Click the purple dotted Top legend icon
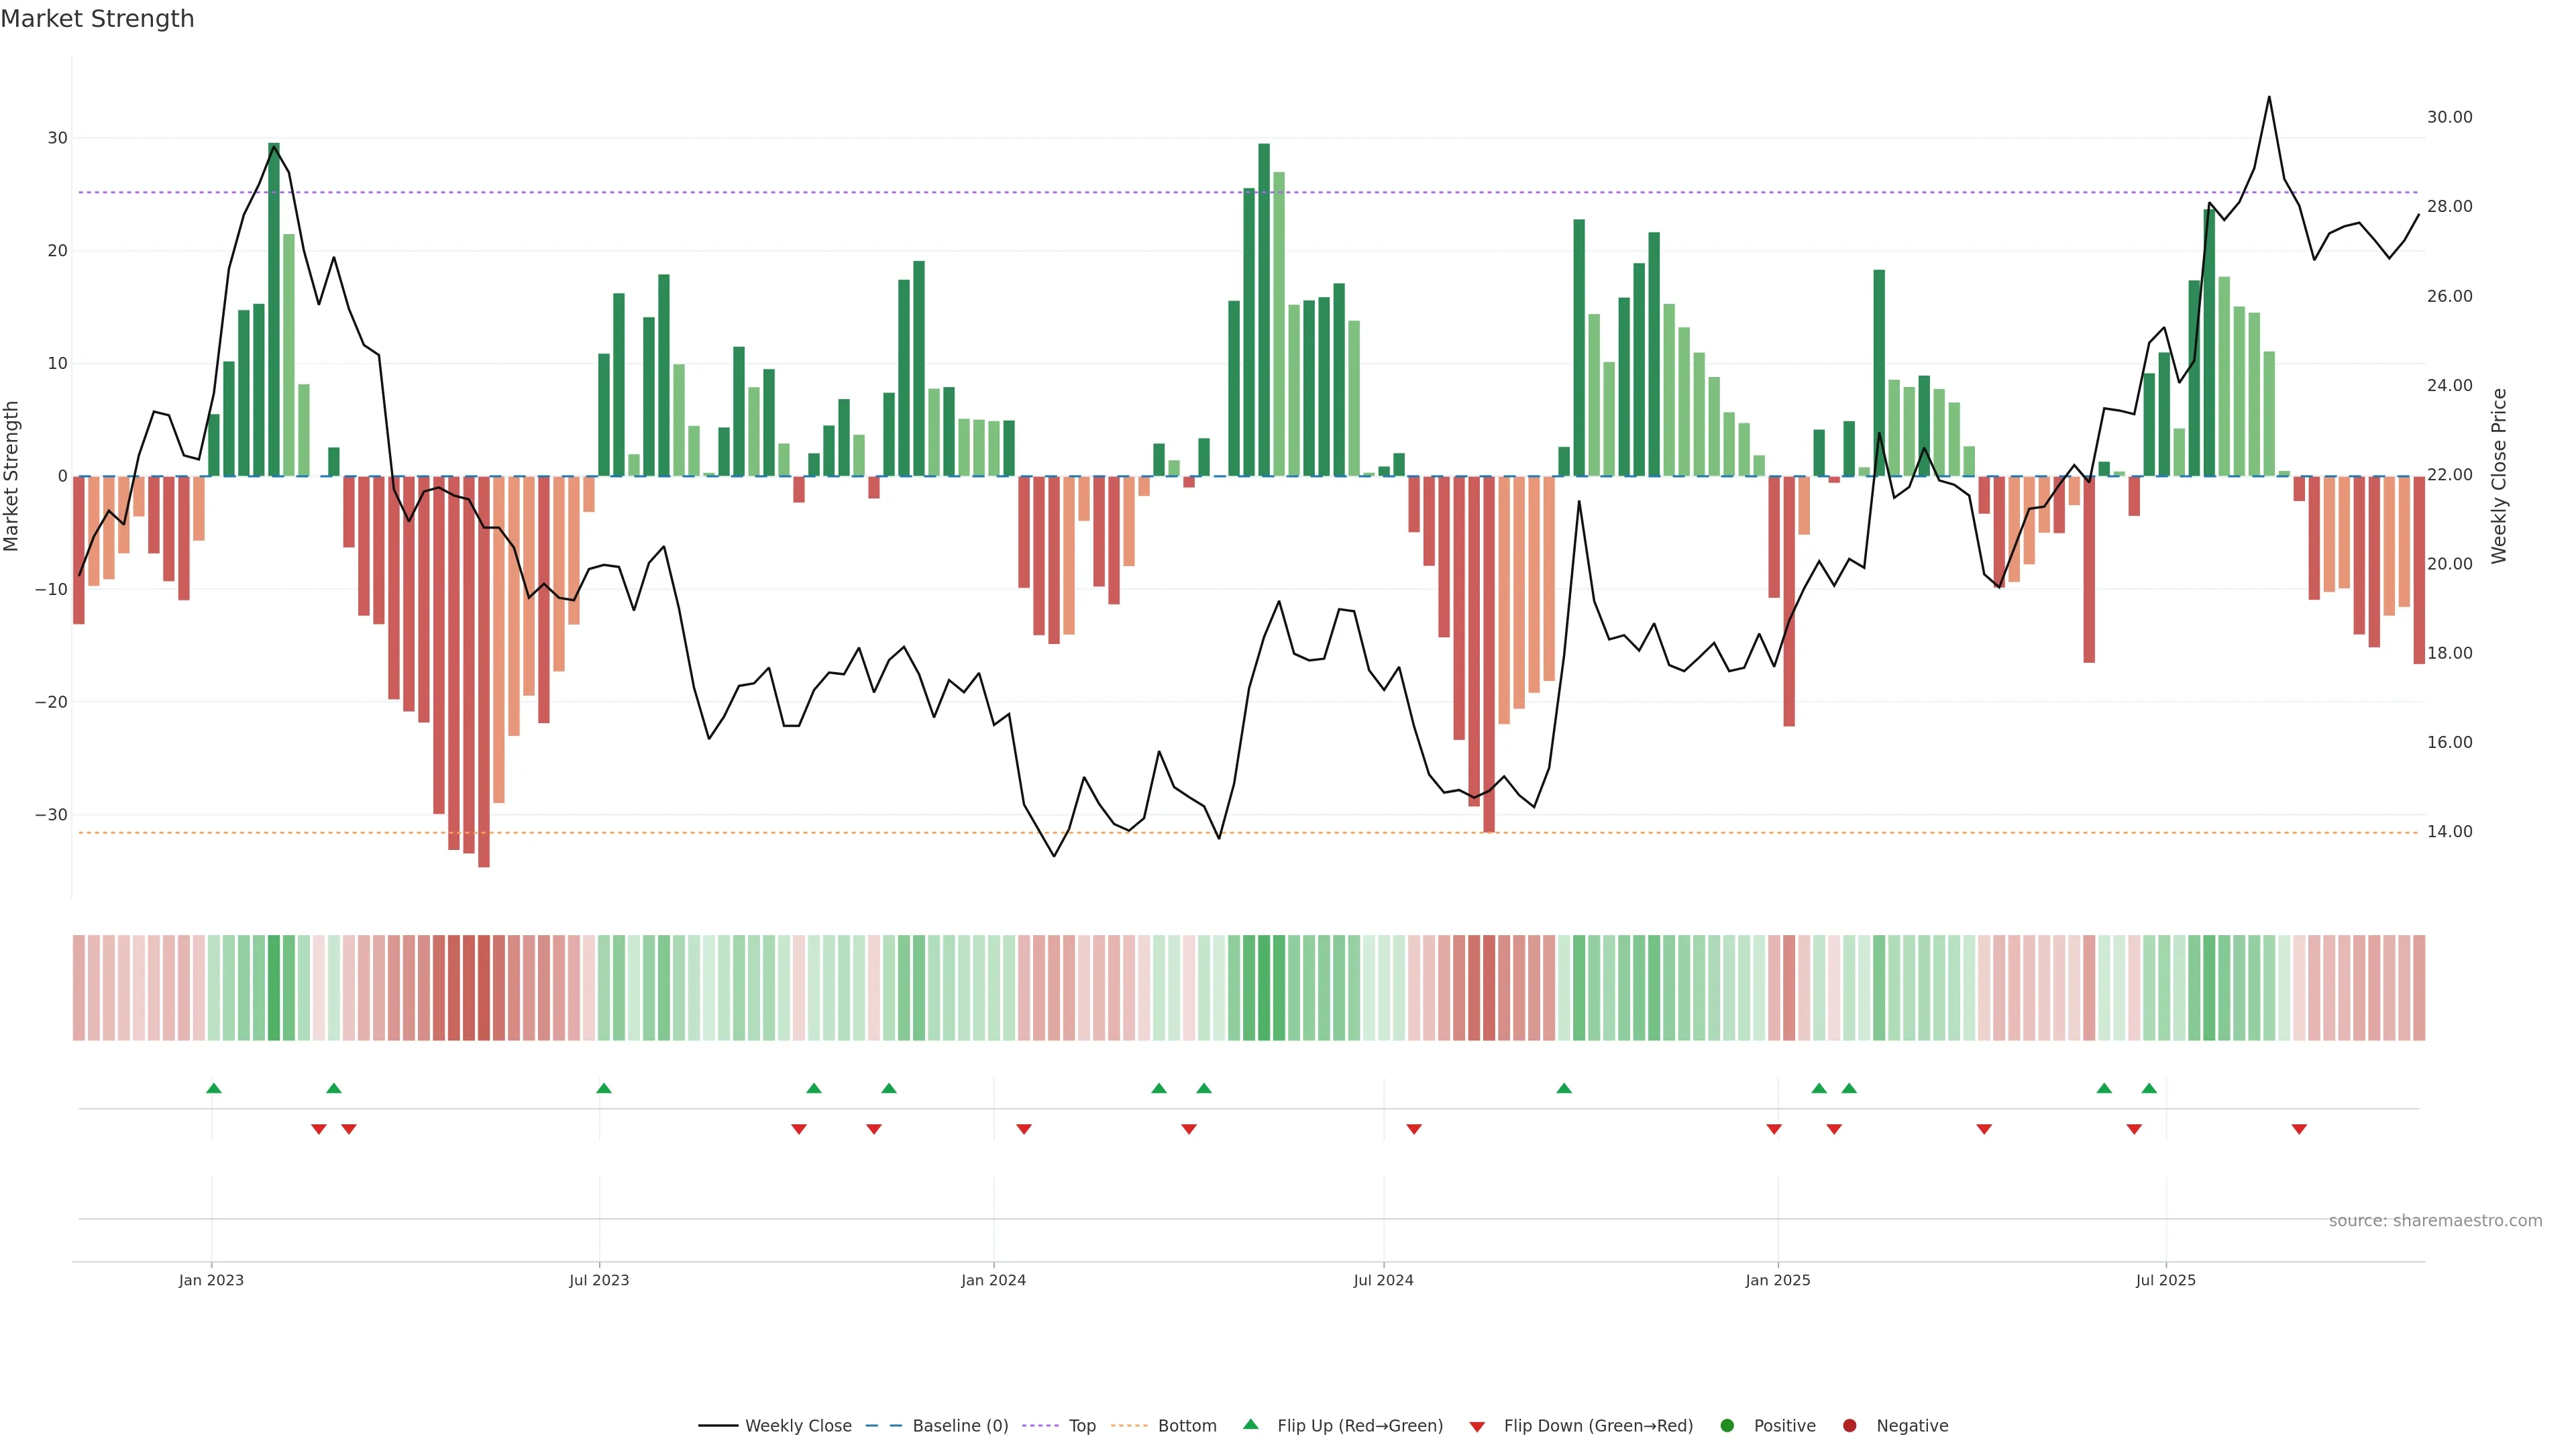 coord(1041,1426)
